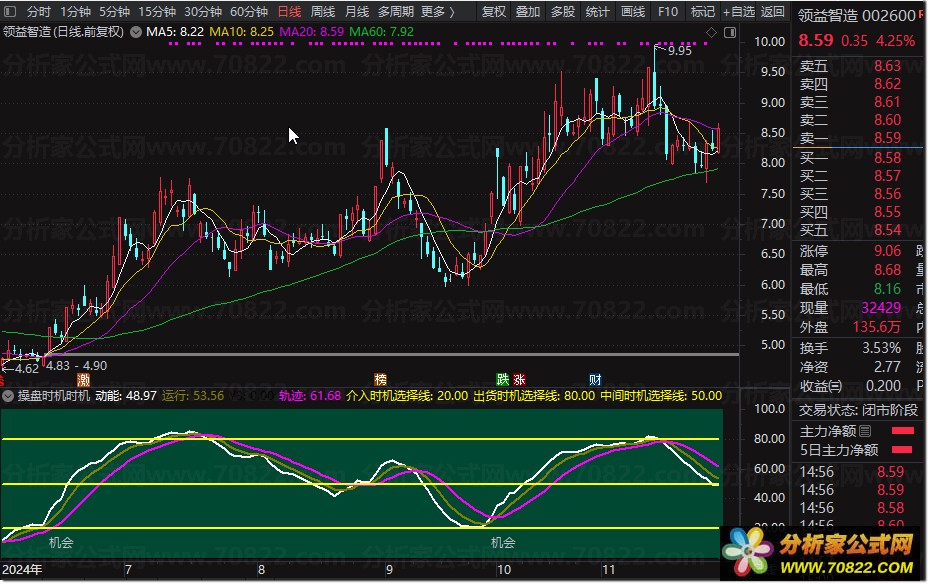
Task: Click the 买二 8.57 order row
Action: pyautogui.click(x=850, y=175)
